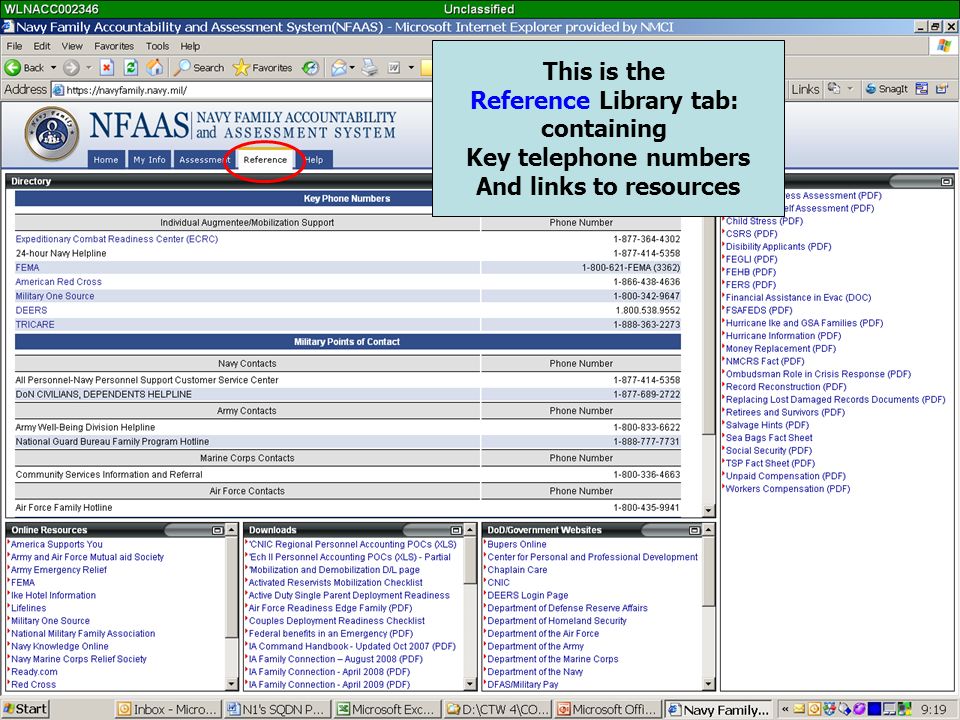Click the Mail envelope toolbar icon
The image size is (960, 720).
339,68
